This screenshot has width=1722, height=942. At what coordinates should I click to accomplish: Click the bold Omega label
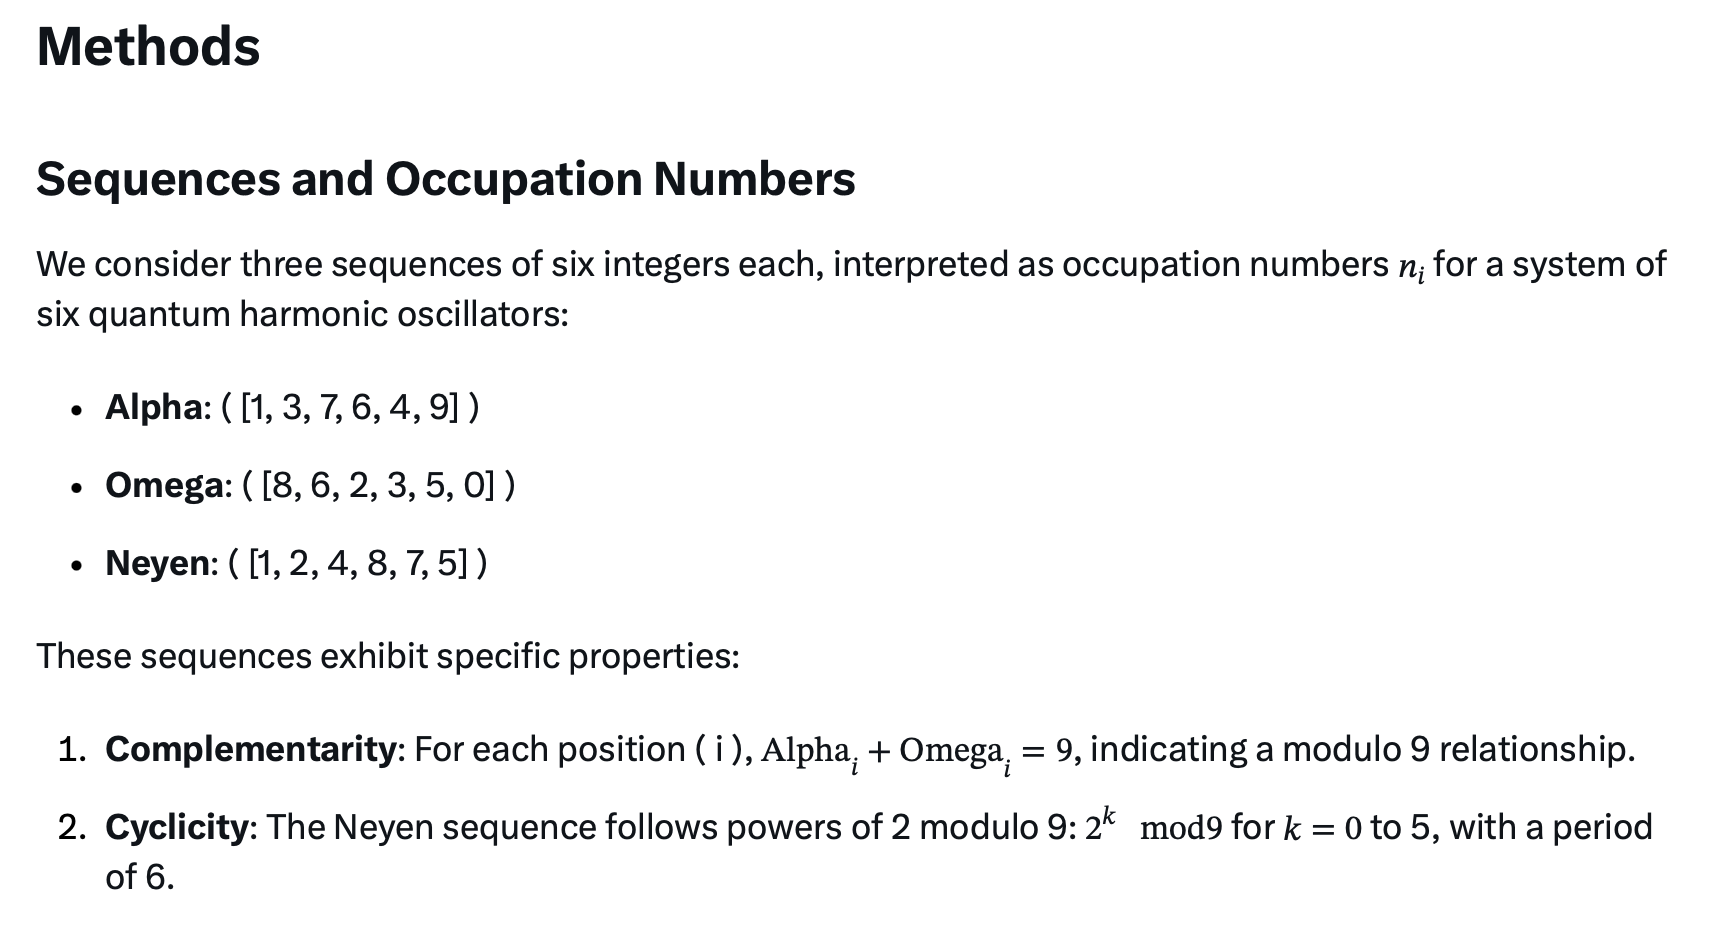click(167, 485)
